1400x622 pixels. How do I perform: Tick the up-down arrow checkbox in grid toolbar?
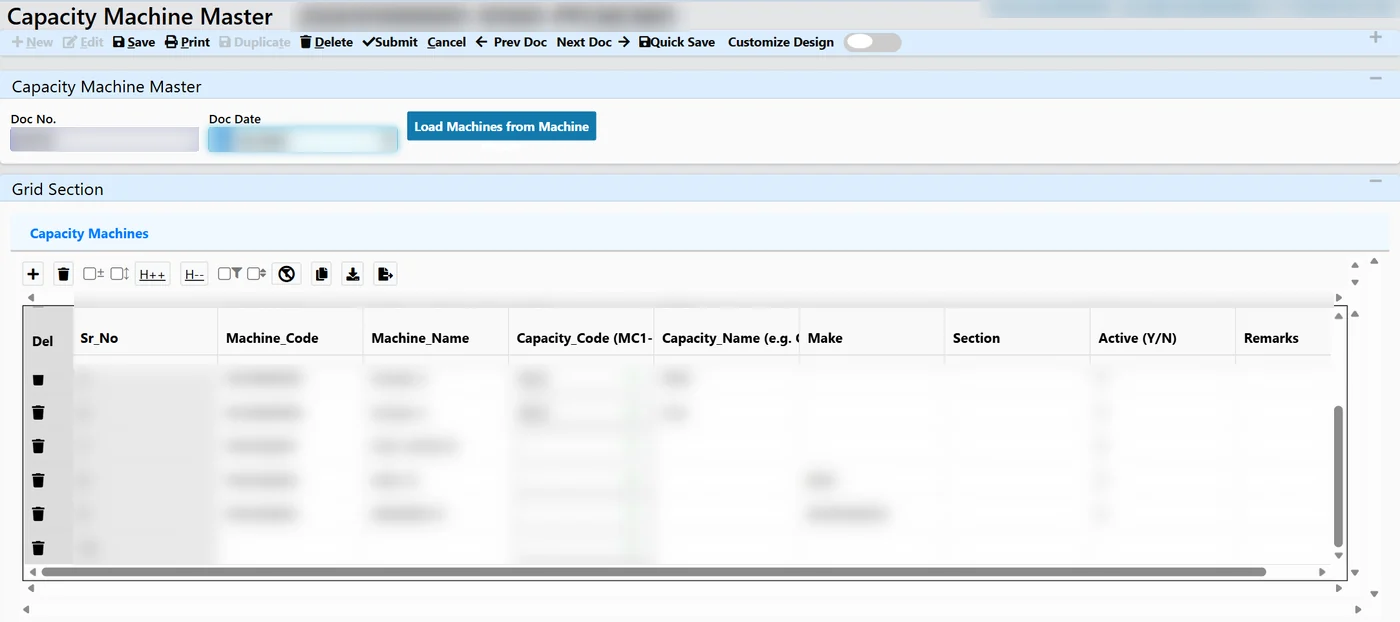119,273
